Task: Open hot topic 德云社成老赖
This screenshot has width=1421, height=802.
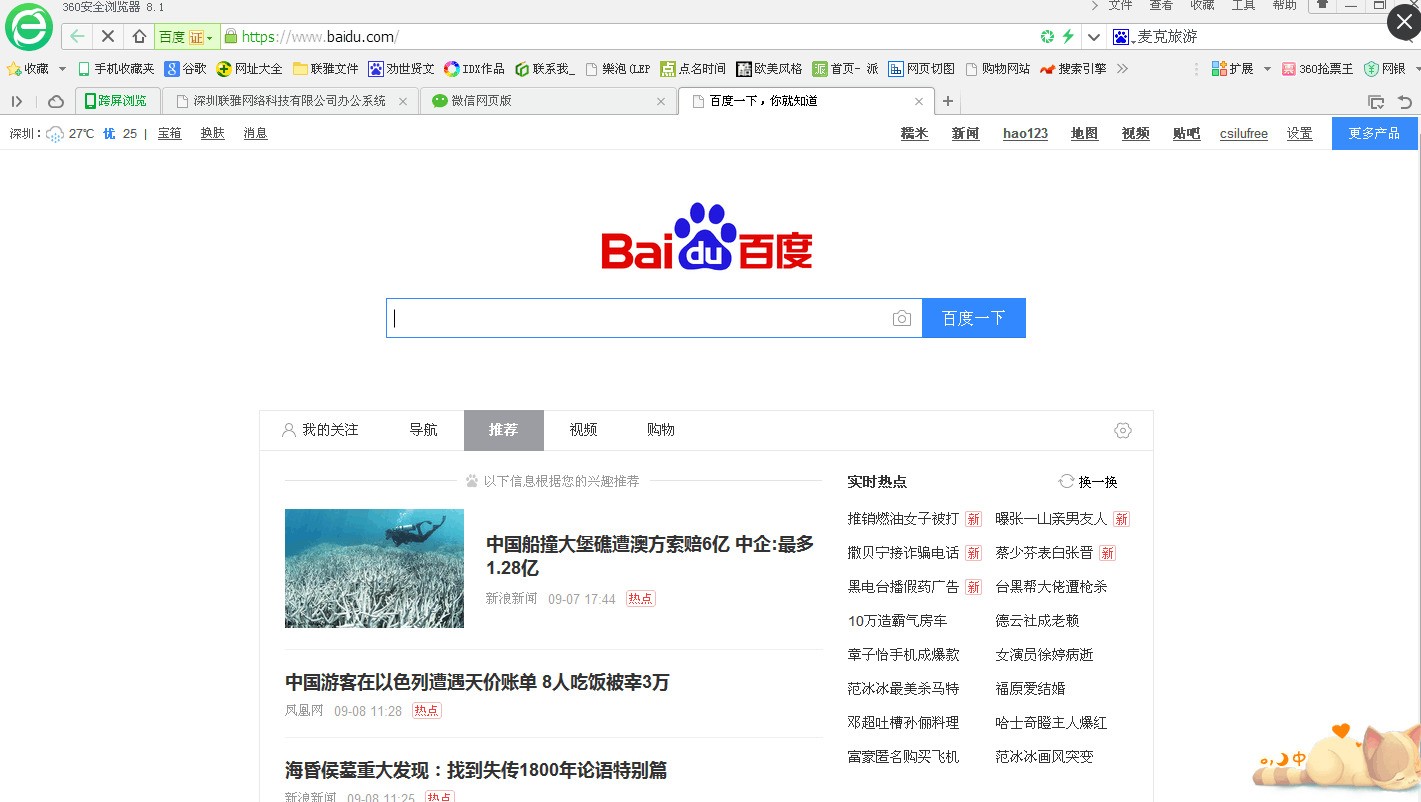Action: 1037,621
